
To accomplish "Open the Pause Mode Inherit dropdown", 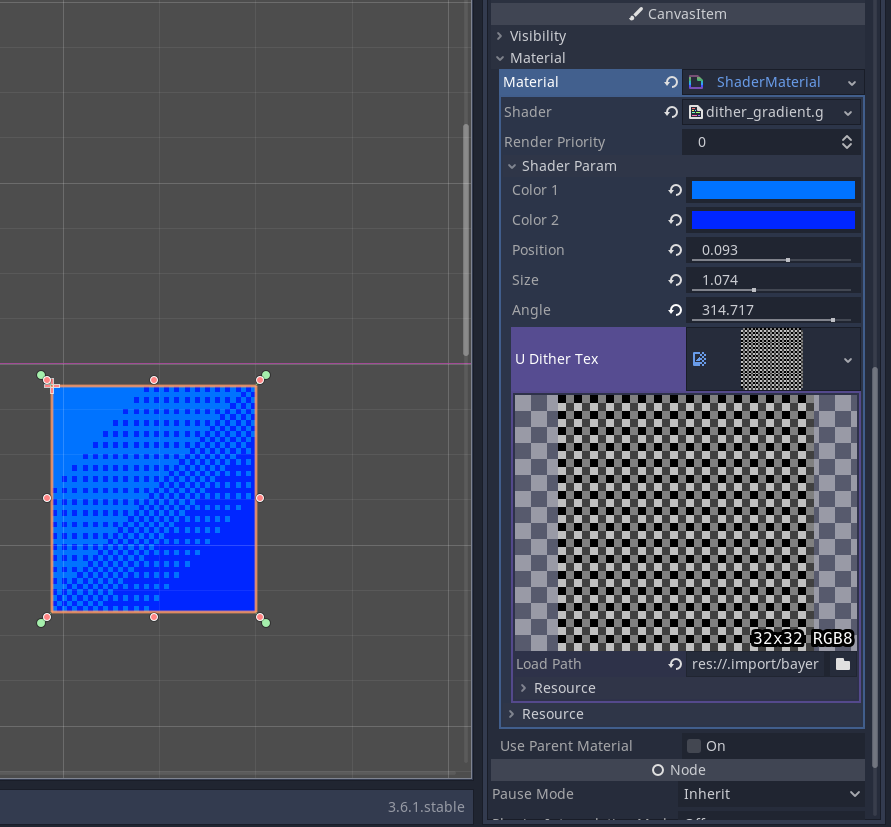I will [853, 794].
